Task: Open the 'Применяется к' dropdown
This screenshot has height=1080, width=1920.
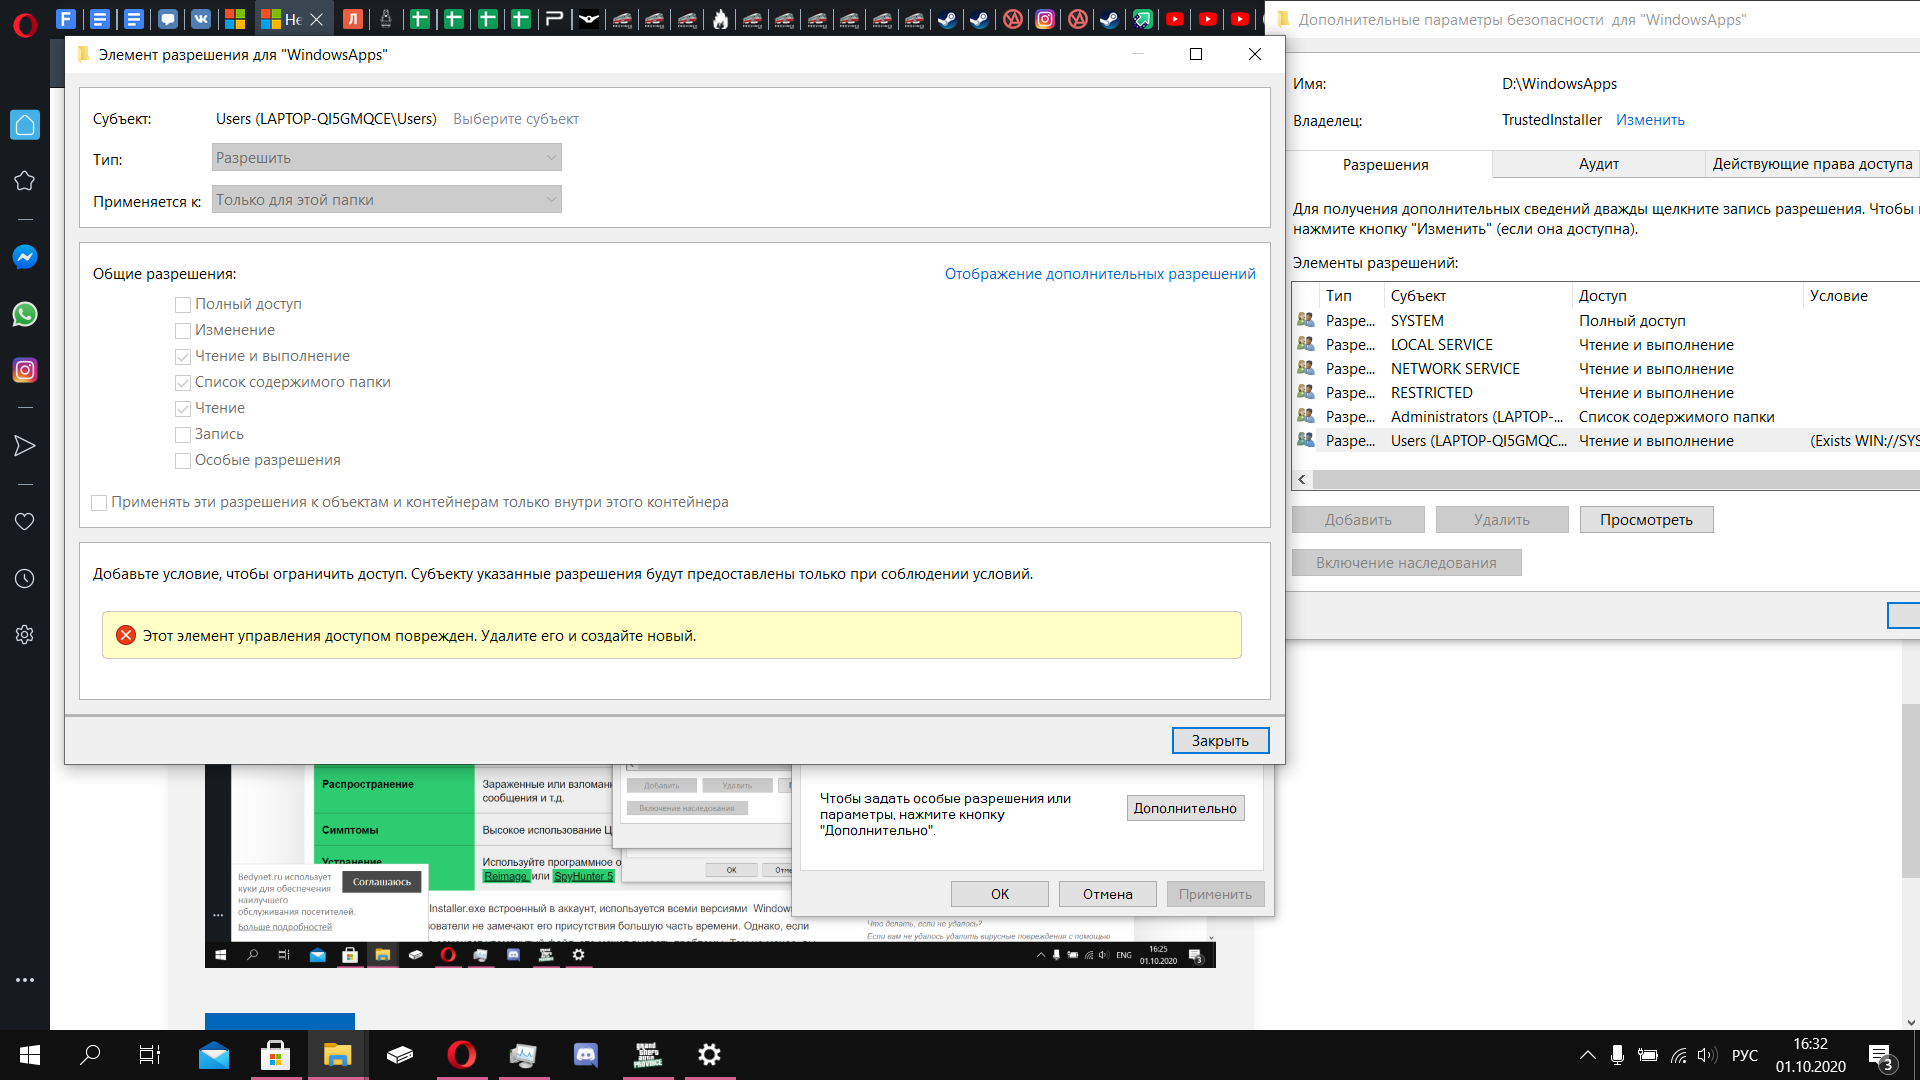Action: coord(386,200)
